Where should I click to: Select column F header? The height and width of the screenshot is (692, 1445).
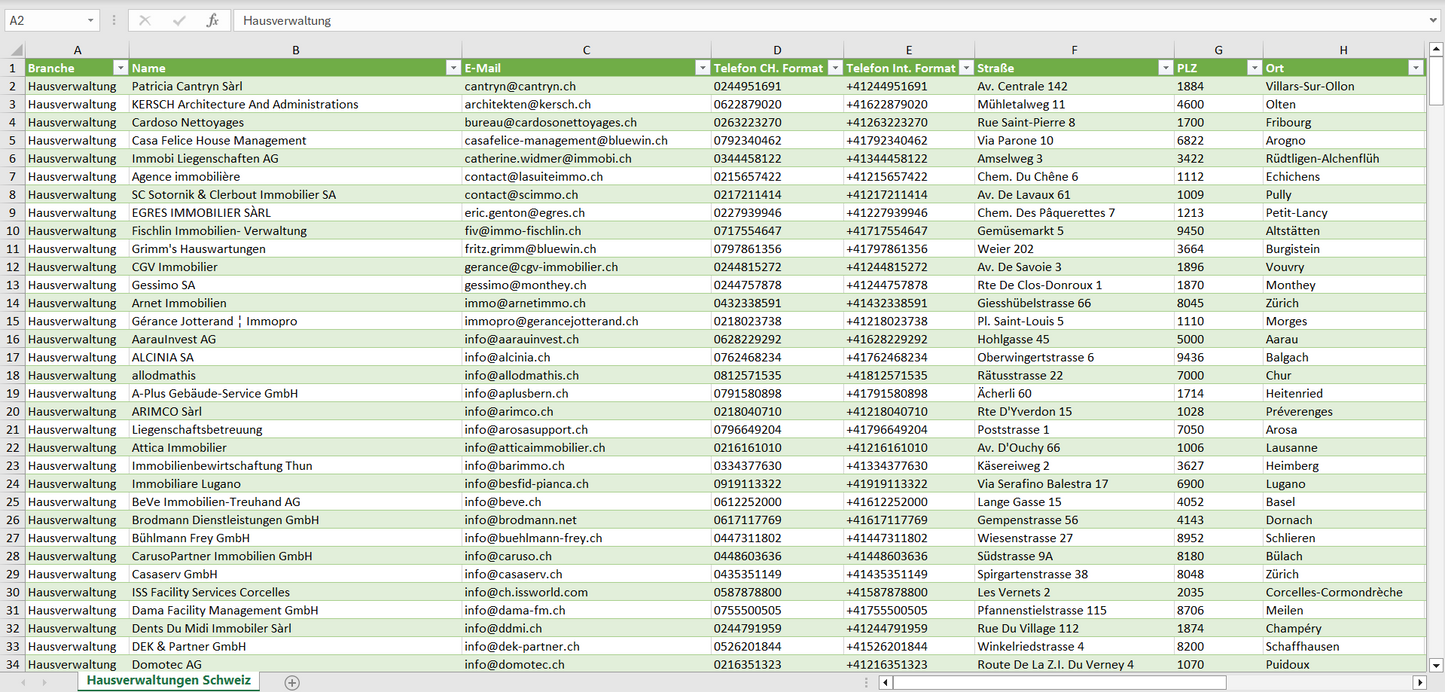click(1074, 50)
